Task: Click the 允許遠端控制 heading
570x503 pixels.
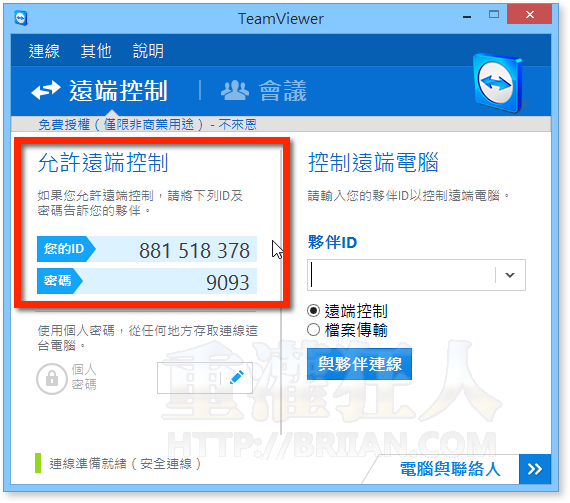Action: (103, 162)
